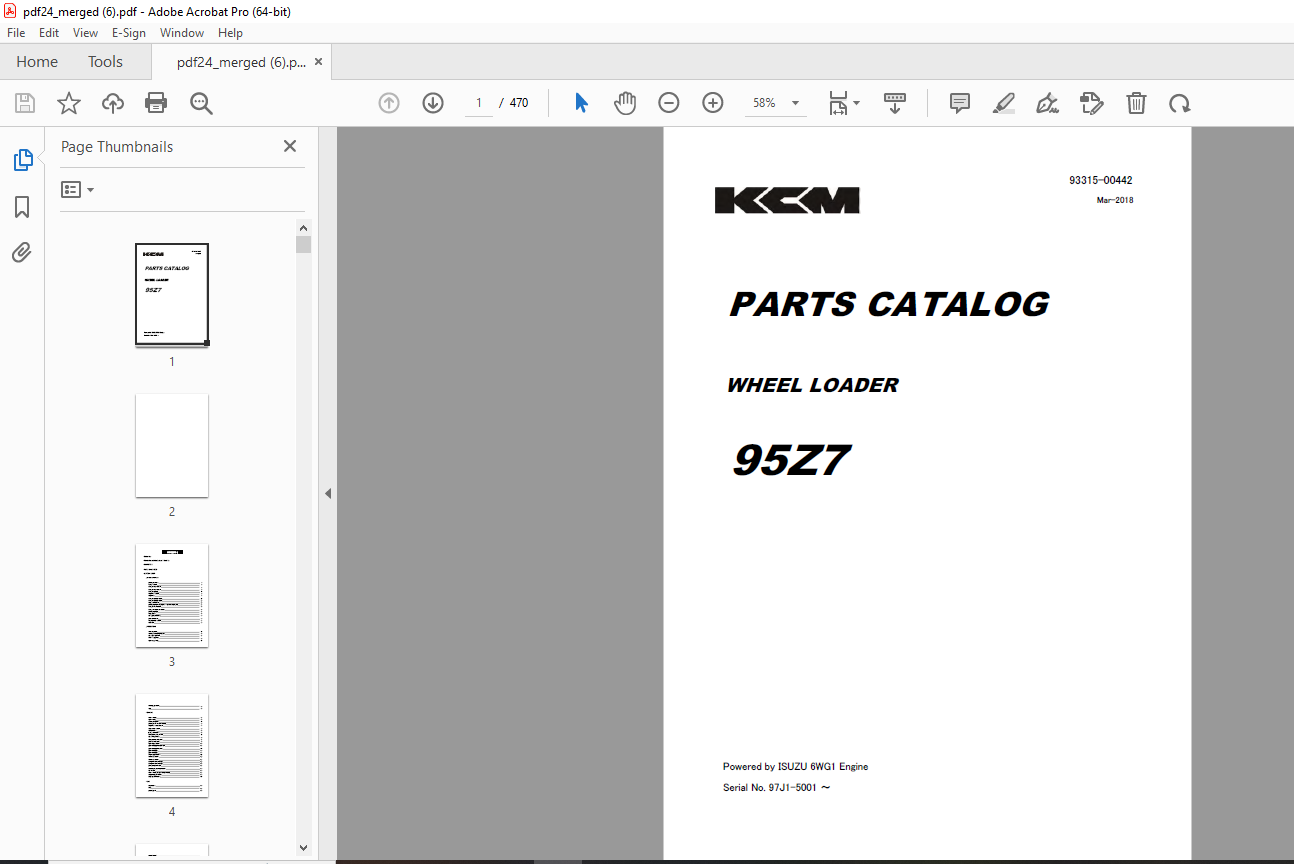Activate the hand pan tool
Image resolution: width=1294 pixels, height=864 pixels.
(625, 103)
